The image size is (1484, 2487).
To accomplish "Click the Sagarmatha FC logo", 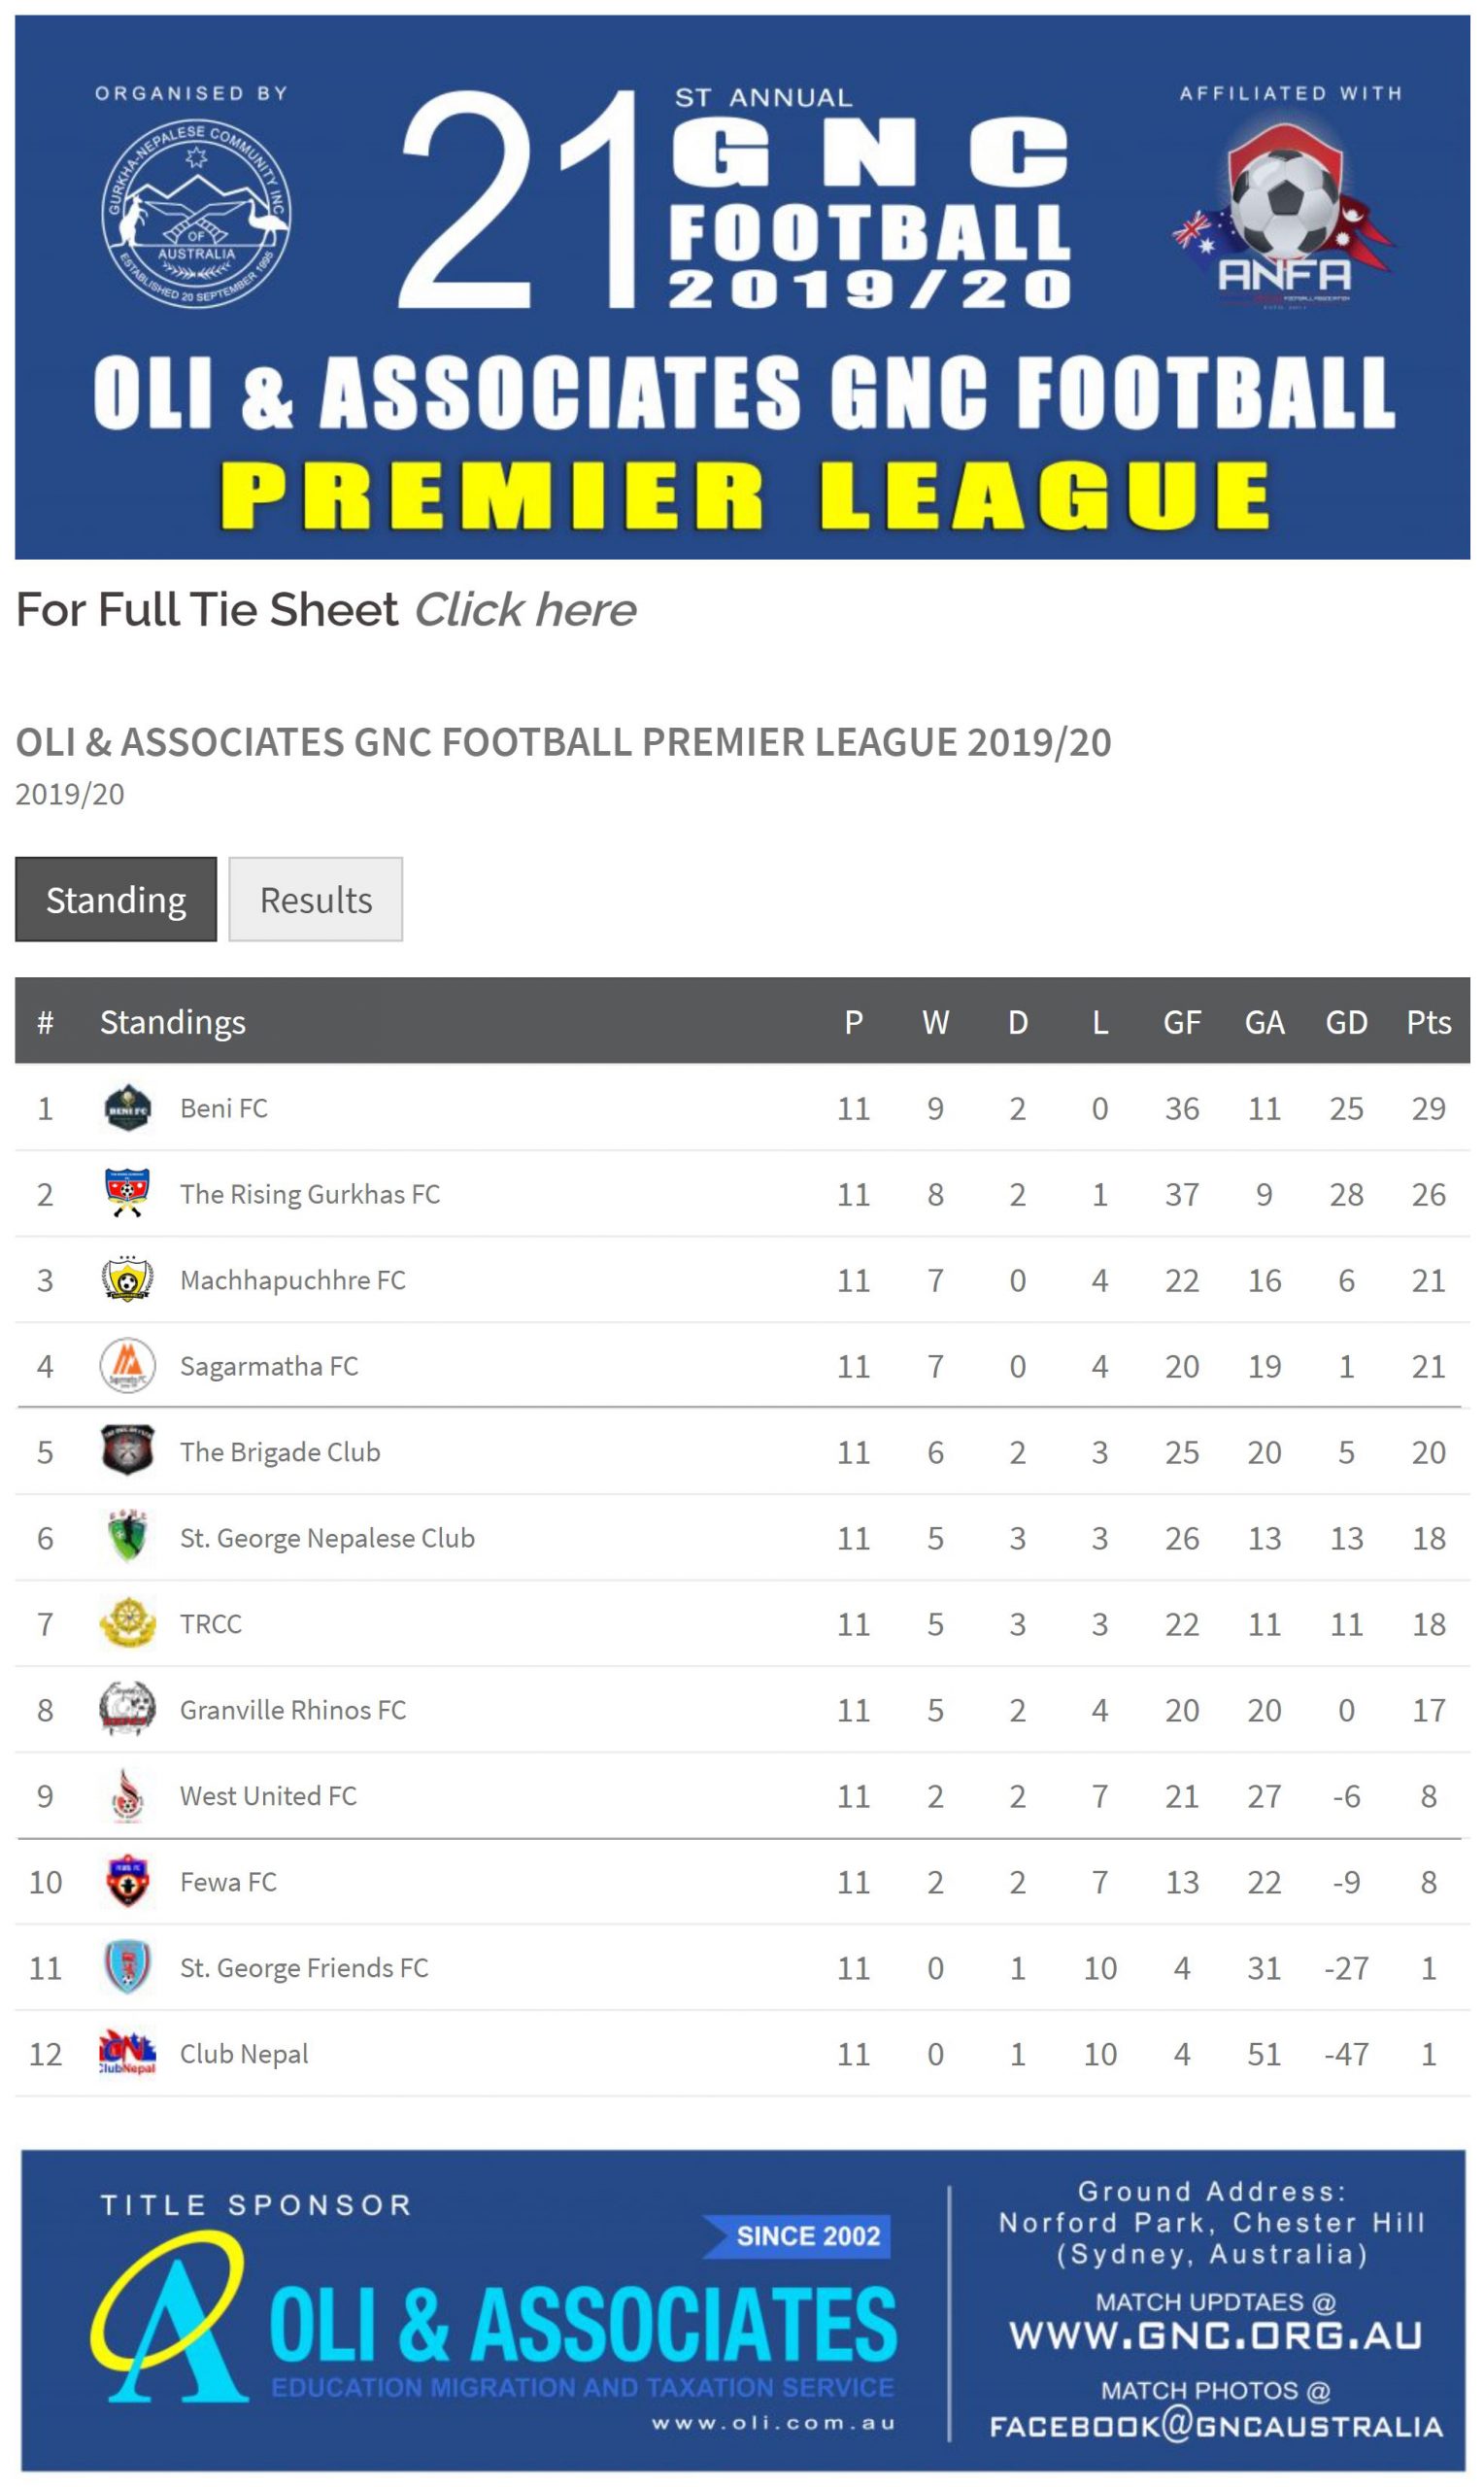I will (127, 1365).
